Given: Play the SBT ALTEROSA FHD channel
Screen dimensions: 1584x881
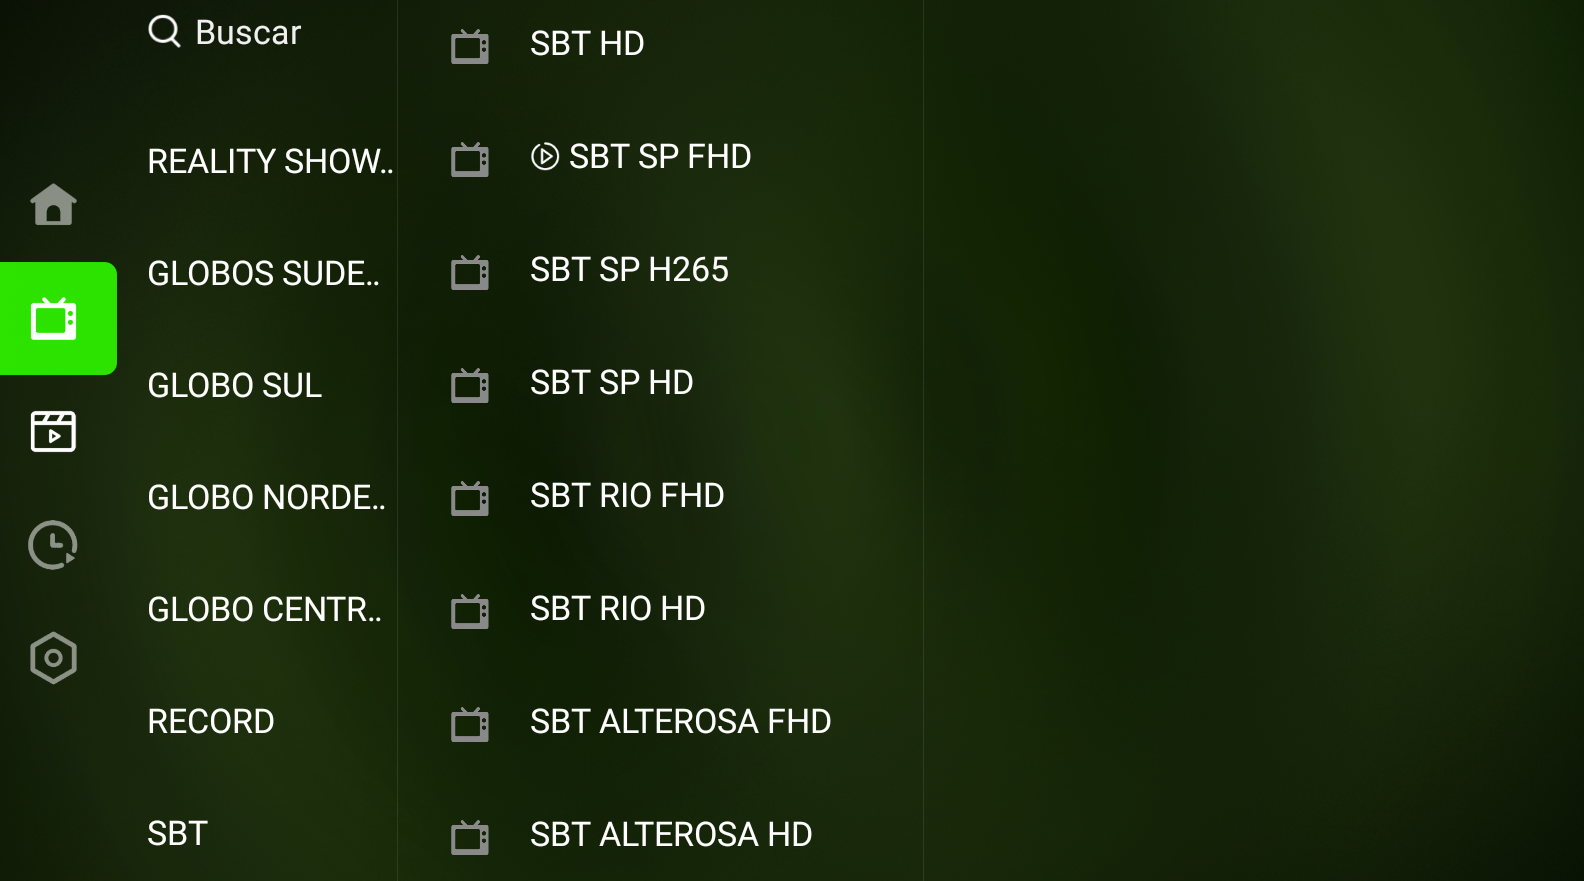Looking at the screenshot, I should coord(660,722).
